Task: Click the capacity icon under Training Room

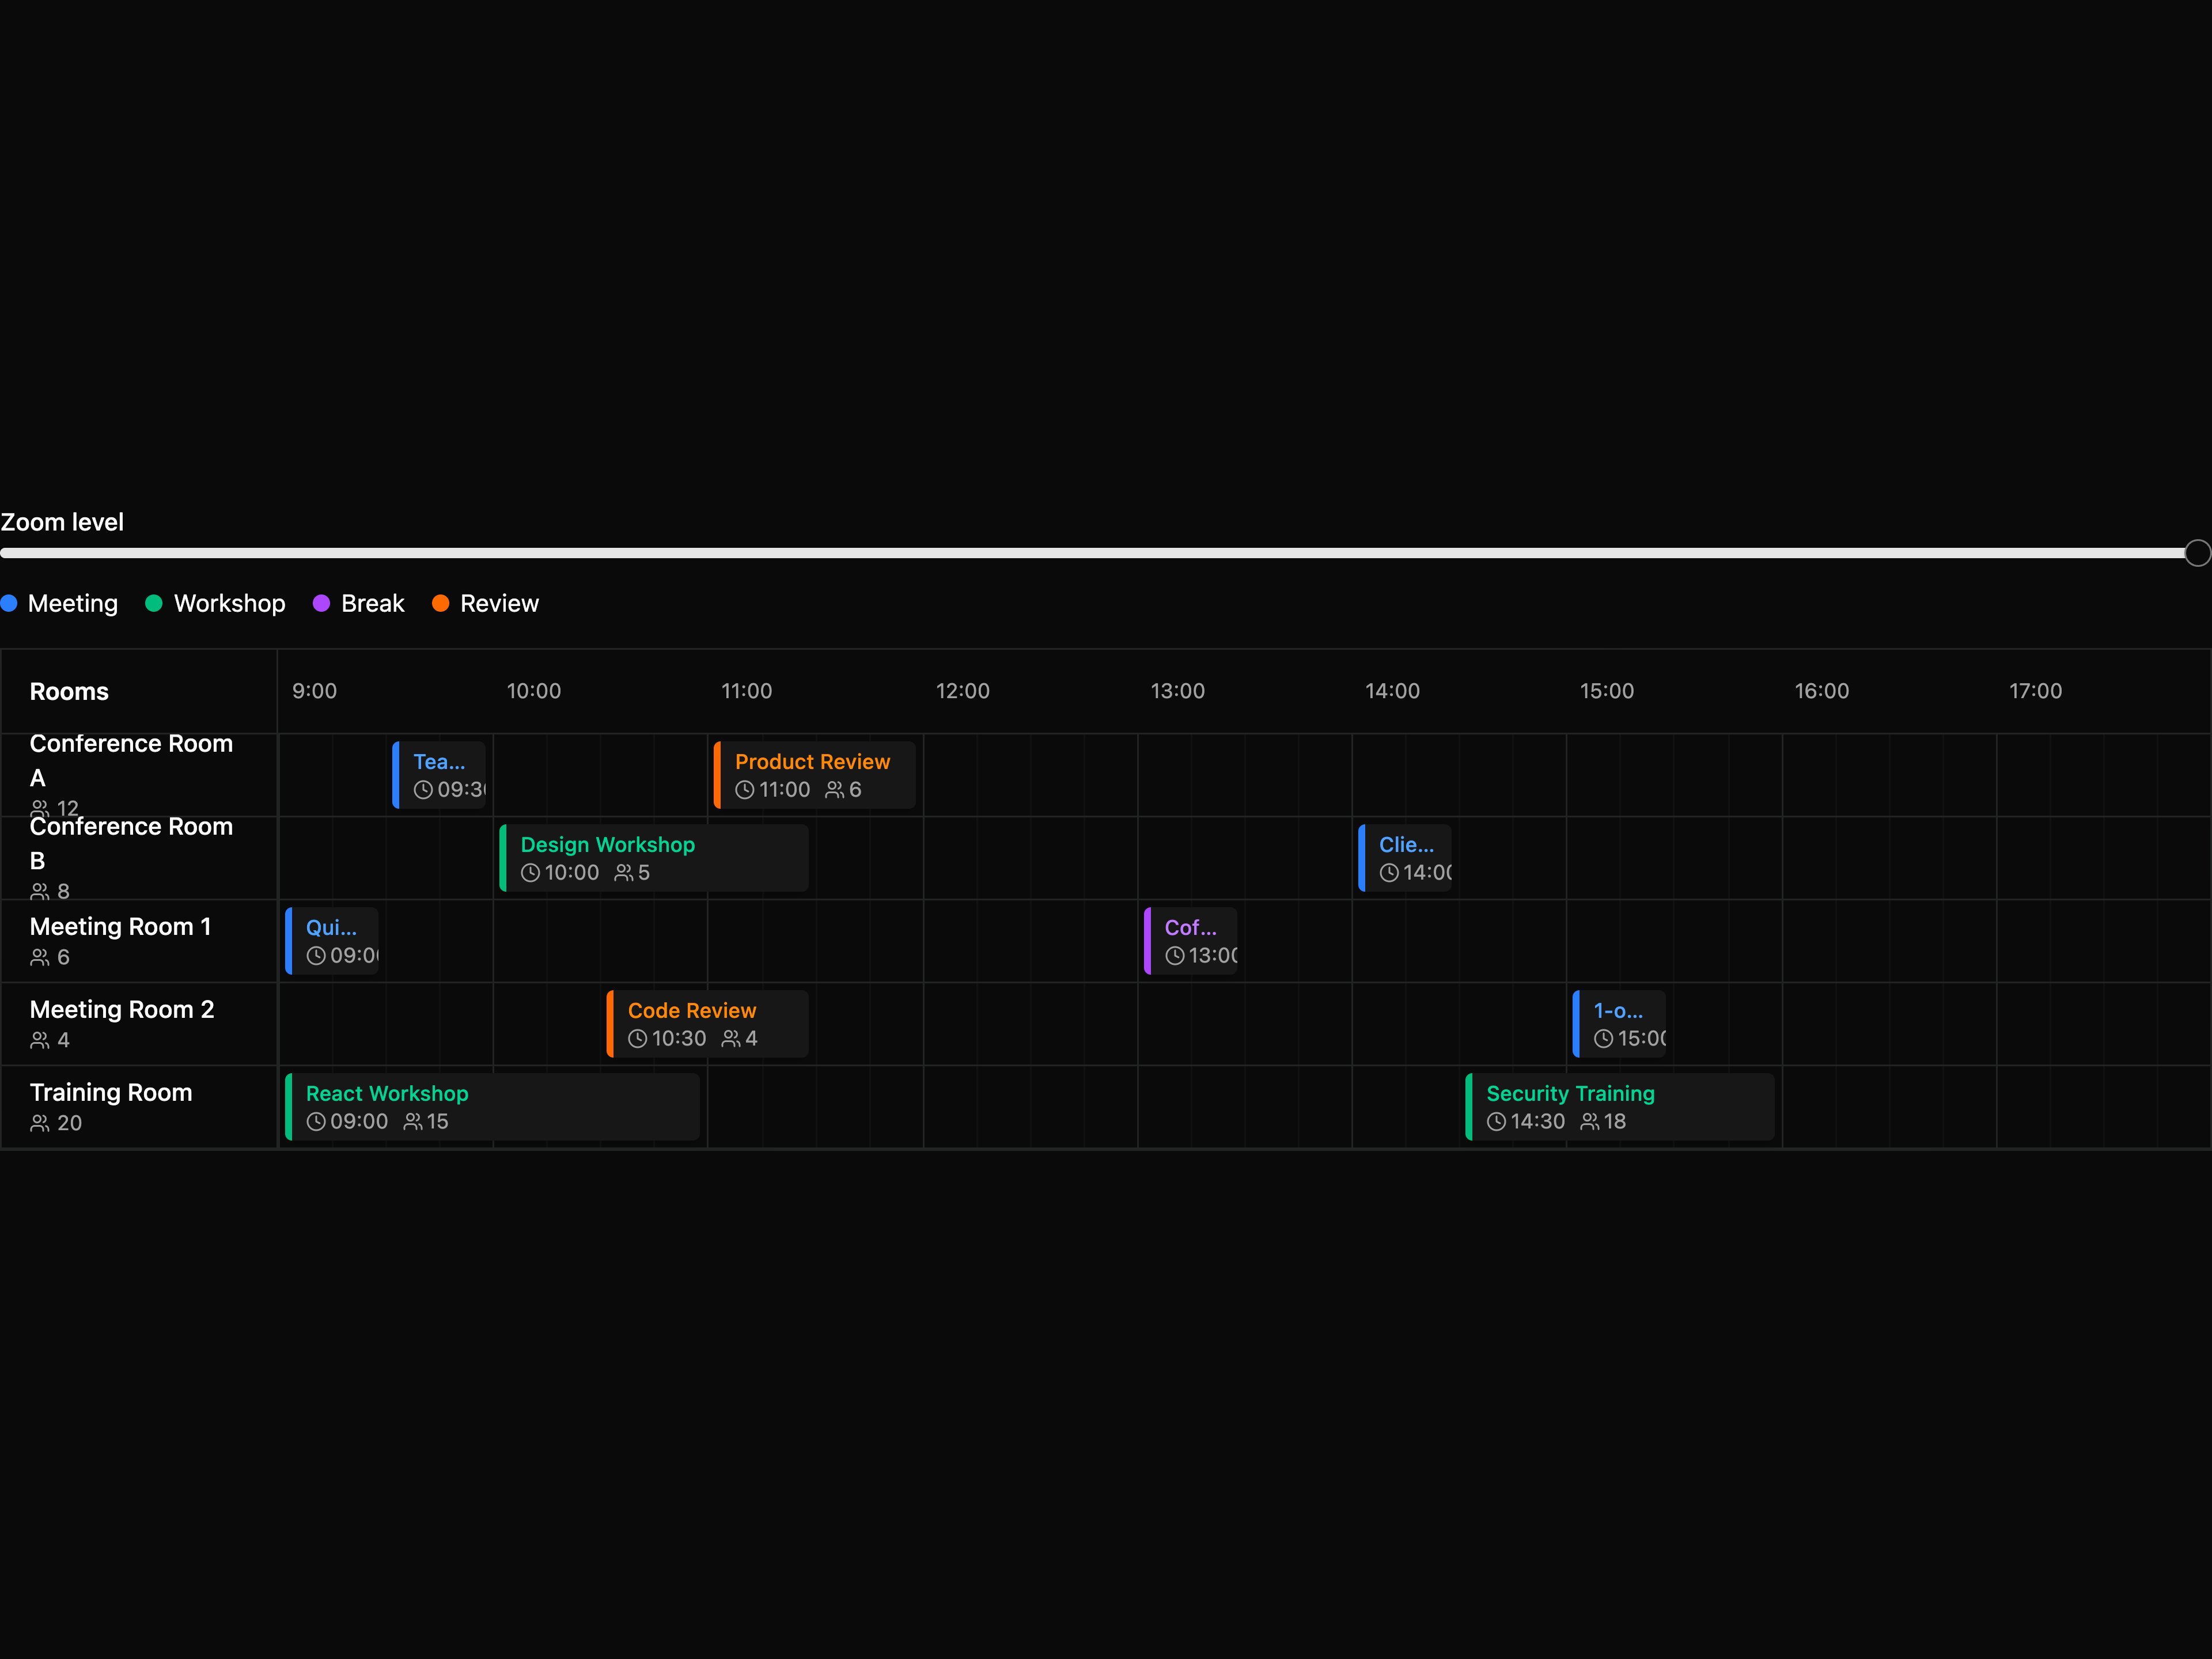Action: click(x=40, y=1124)
